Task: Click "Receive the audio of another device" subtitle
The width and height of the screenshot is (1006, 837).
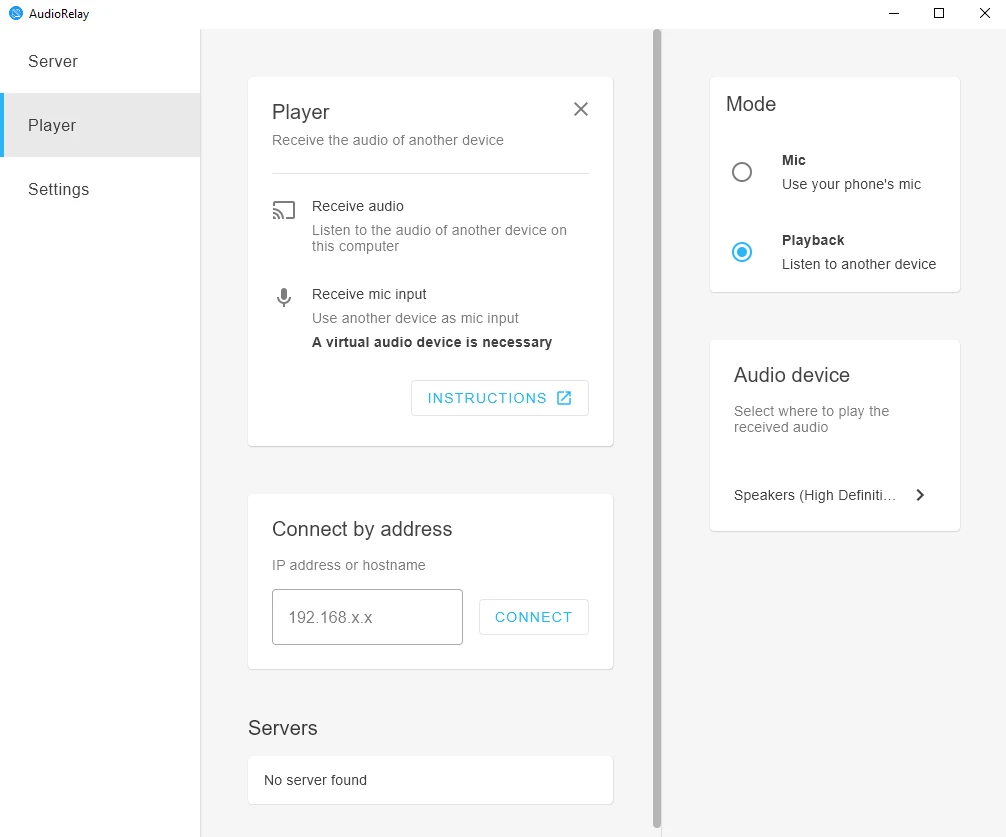Action: pyautogui.click(x=388, y=140)
